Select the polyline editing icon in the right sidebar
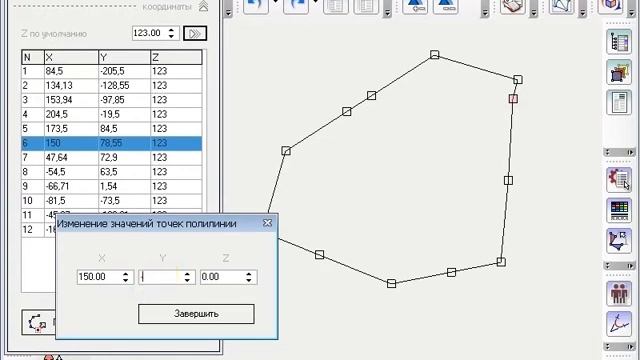The image size is (640, 360). pos(619,241)
